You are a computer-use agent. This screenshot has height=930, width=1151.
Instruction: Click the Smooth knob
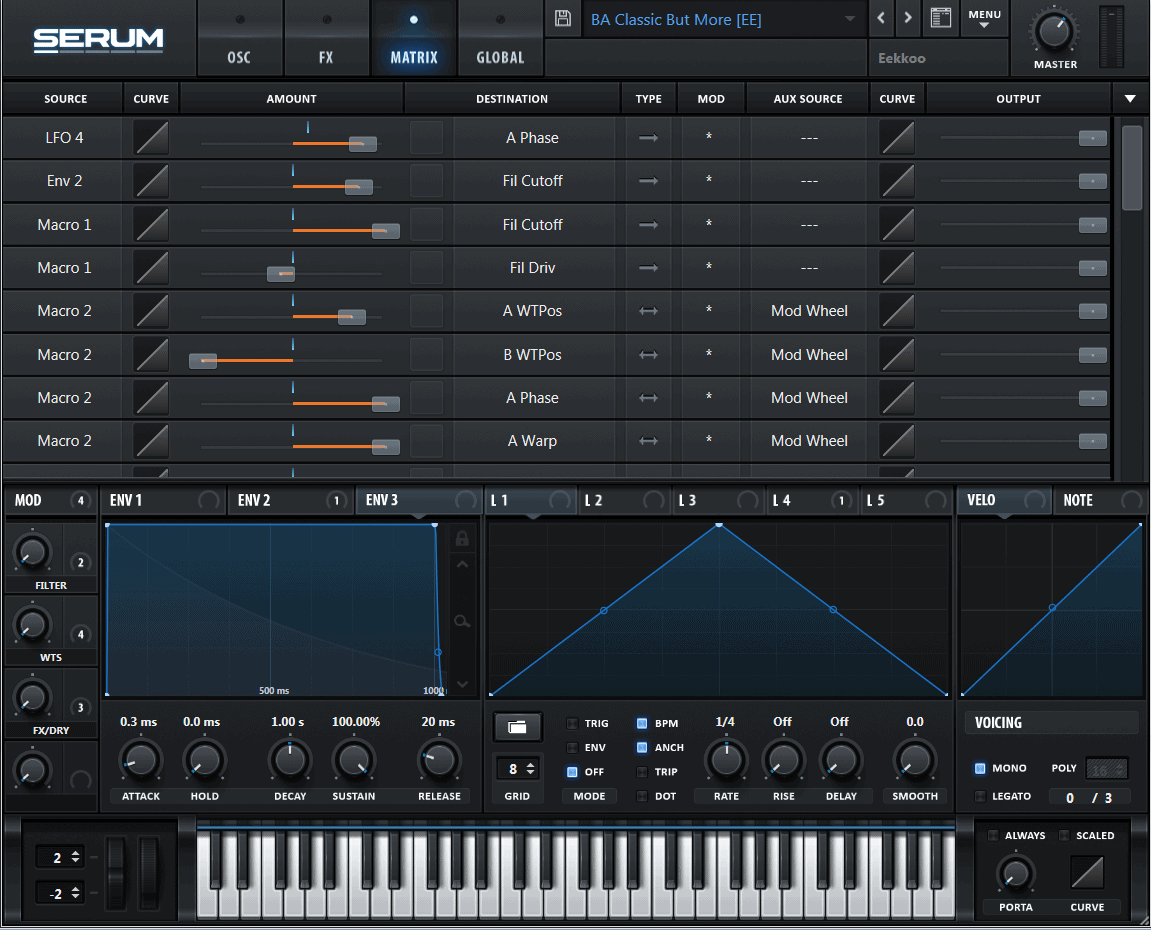click(x=915, y=760)
